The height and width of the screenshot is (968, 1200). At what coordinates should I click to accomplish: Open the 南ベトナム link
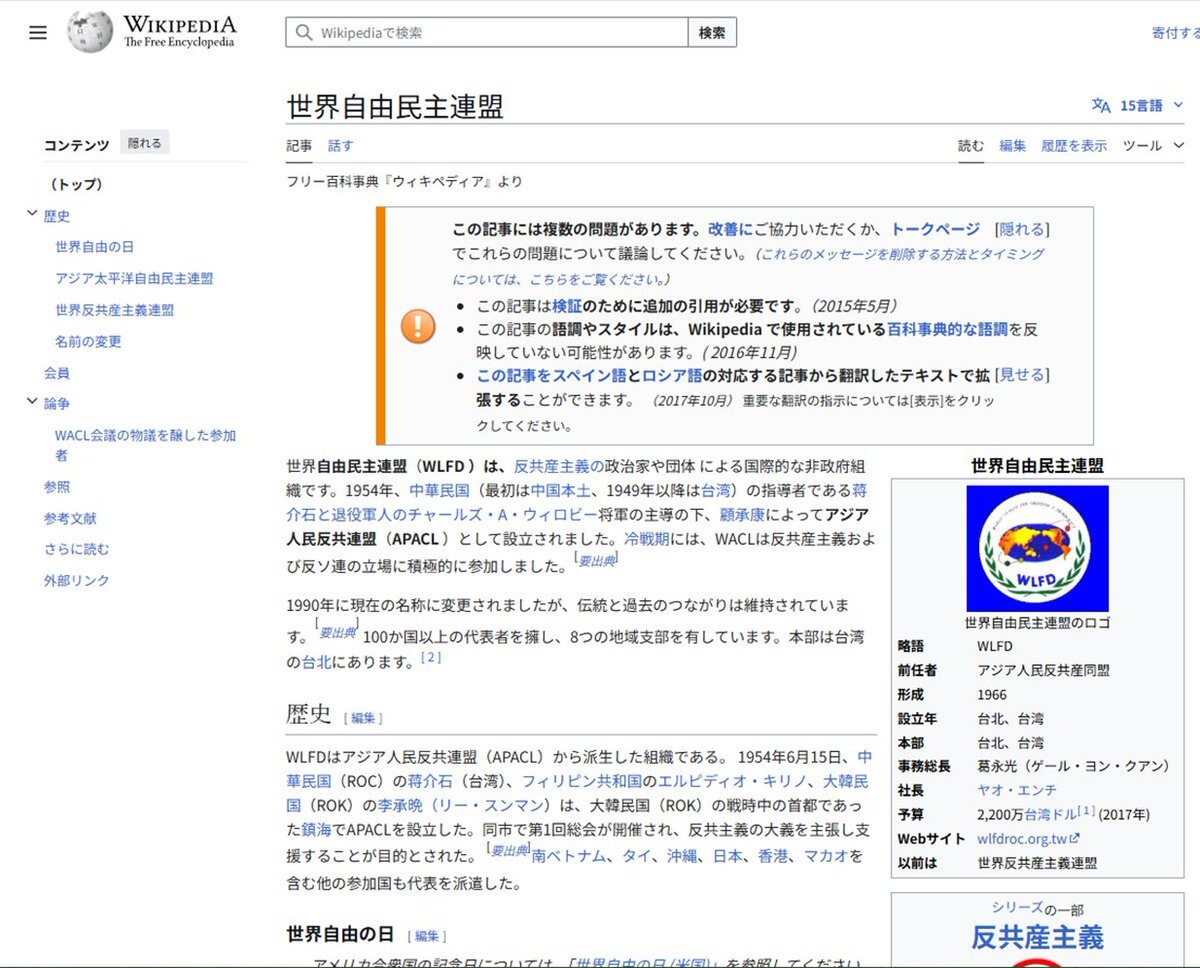pos(571,856)
